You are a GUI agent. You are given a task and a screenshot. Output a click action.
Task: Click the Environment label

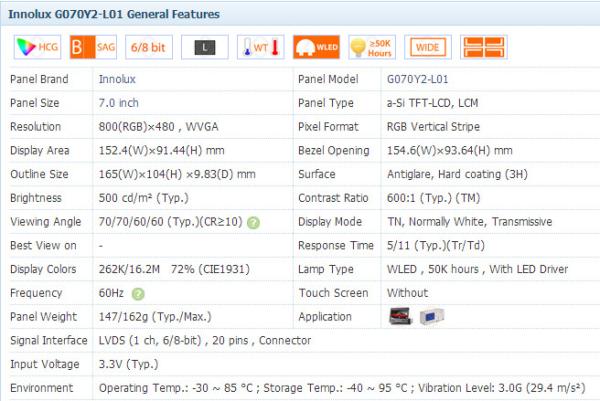coord(41,388)
